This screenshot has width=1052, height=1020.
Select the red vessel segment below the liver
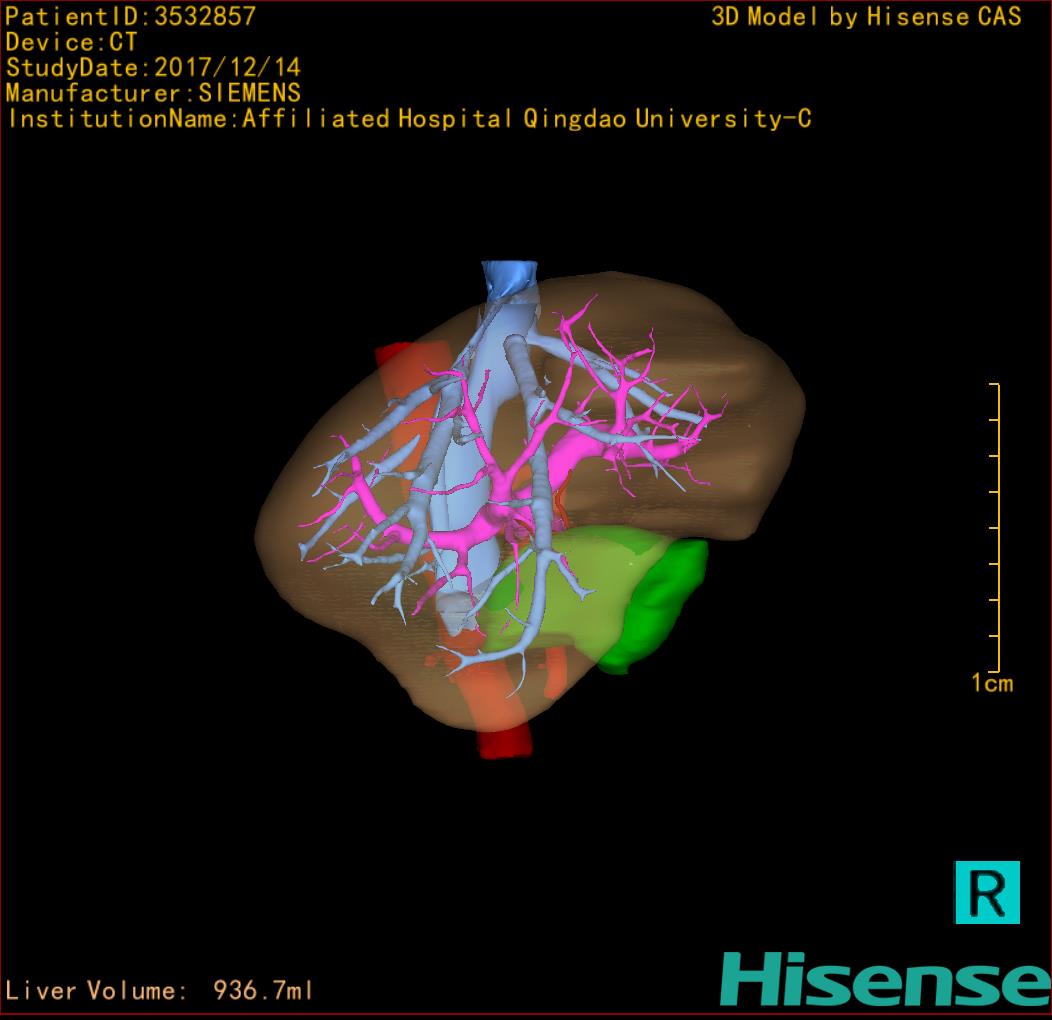click(x=504, y=742)
